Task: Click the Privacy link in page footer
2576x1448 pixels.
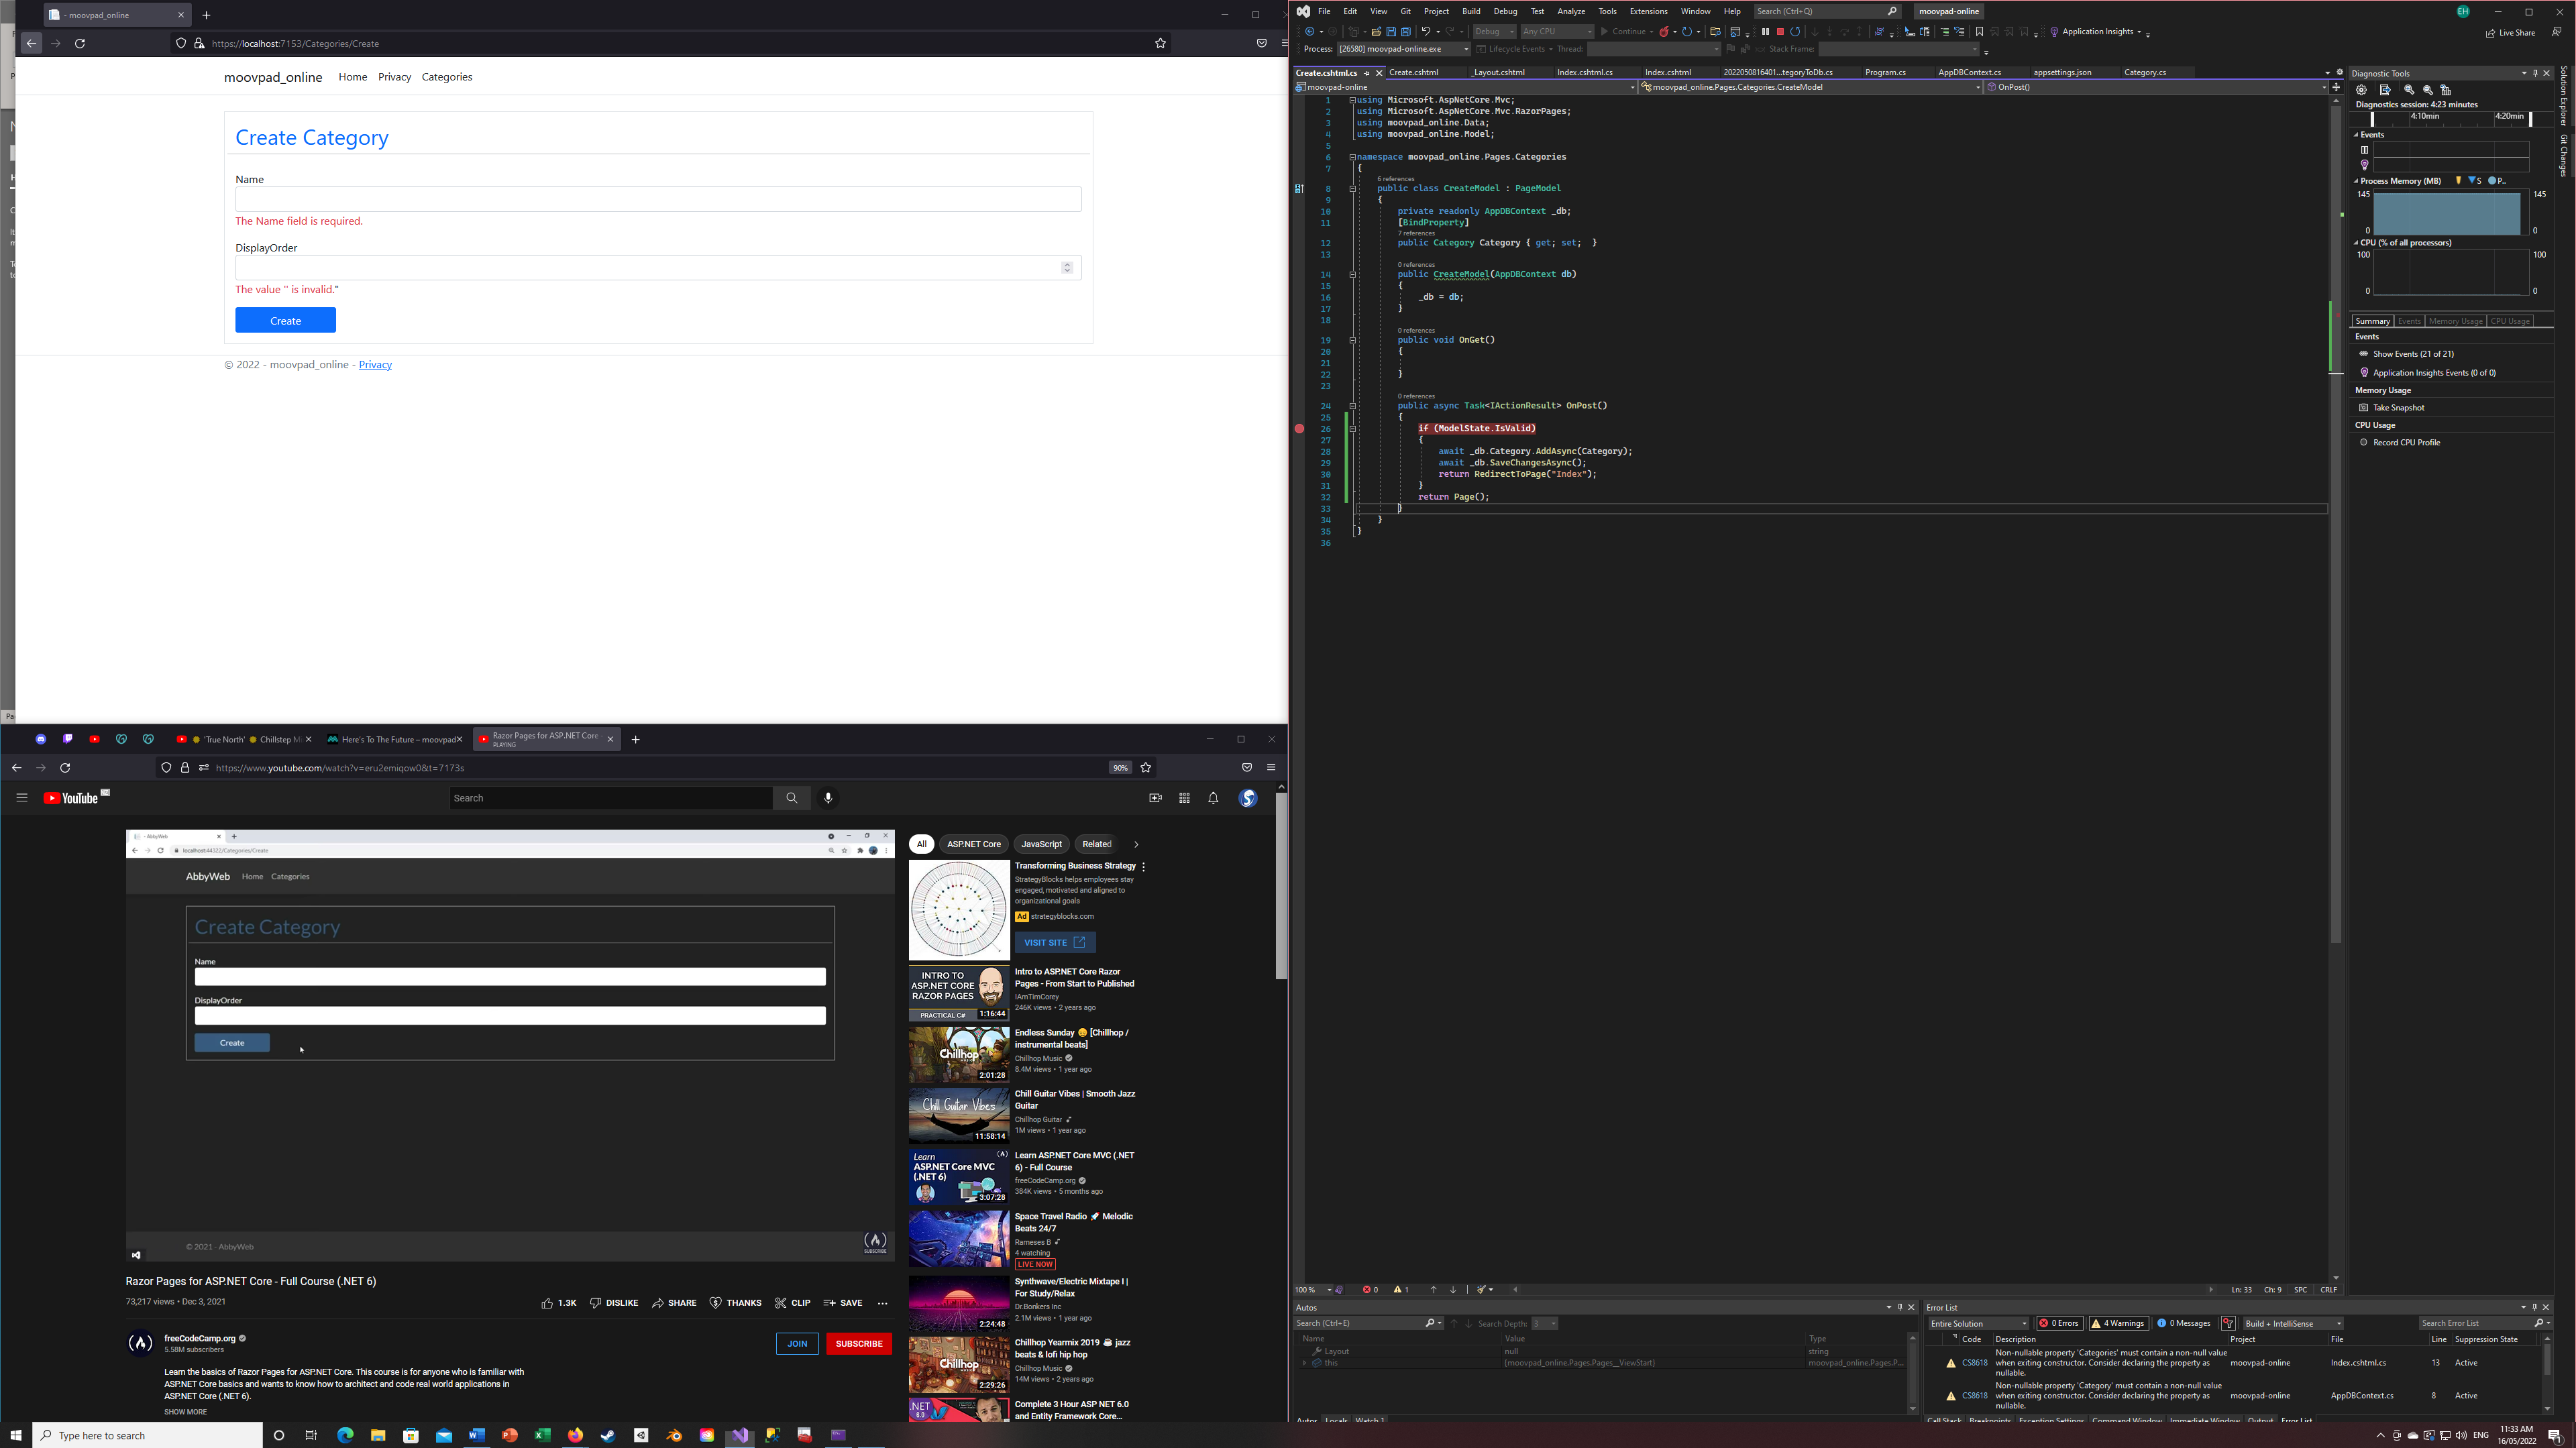Action: pos(375,365)
